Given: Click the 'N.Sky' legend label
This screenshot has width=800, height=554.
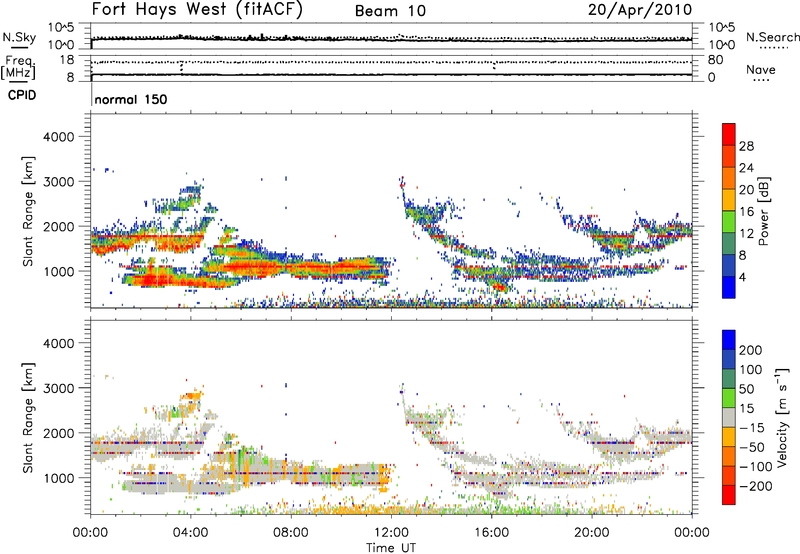Looking at the screenshot, I should pos(19,37).
